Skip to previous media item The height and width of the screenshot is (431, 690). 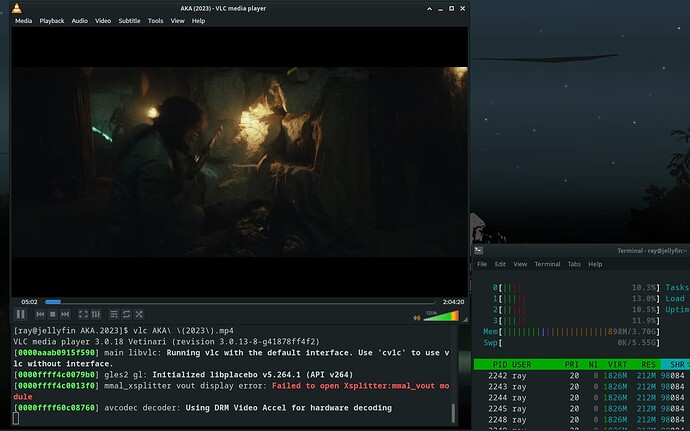point(40,314)
